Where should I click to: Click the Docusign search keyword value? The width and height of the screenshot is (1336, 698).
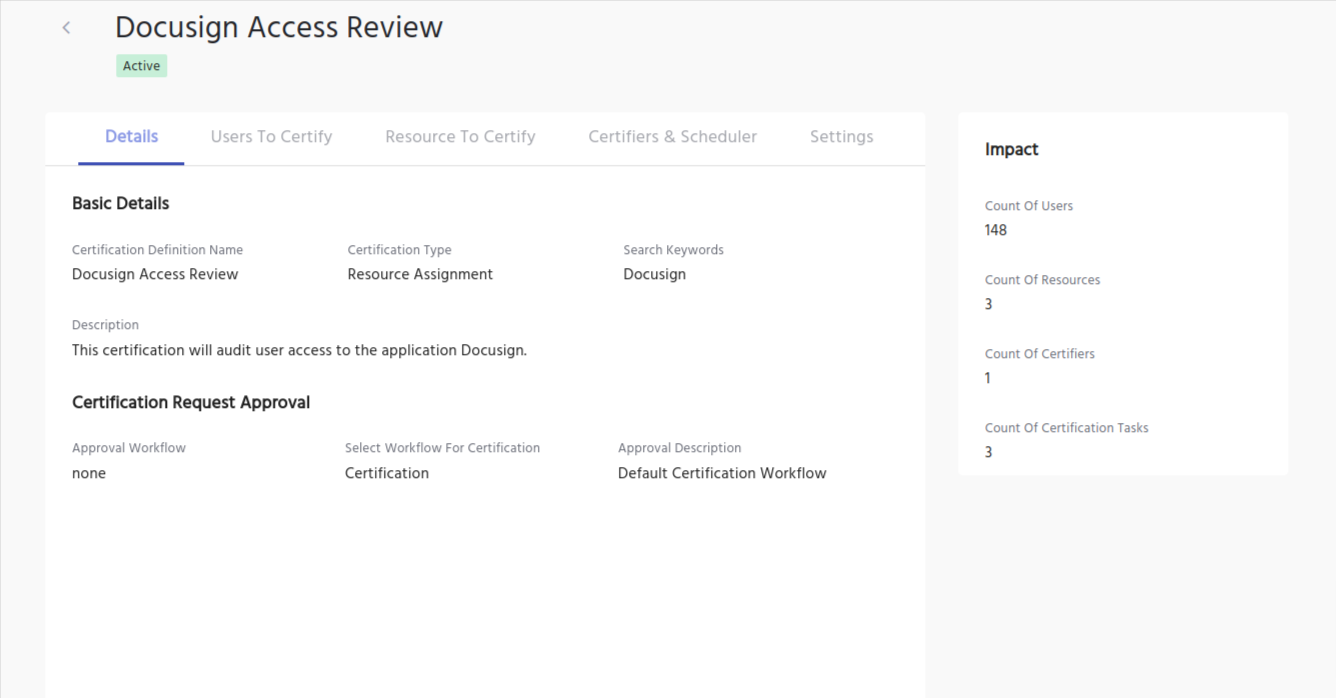pos(654,274)
